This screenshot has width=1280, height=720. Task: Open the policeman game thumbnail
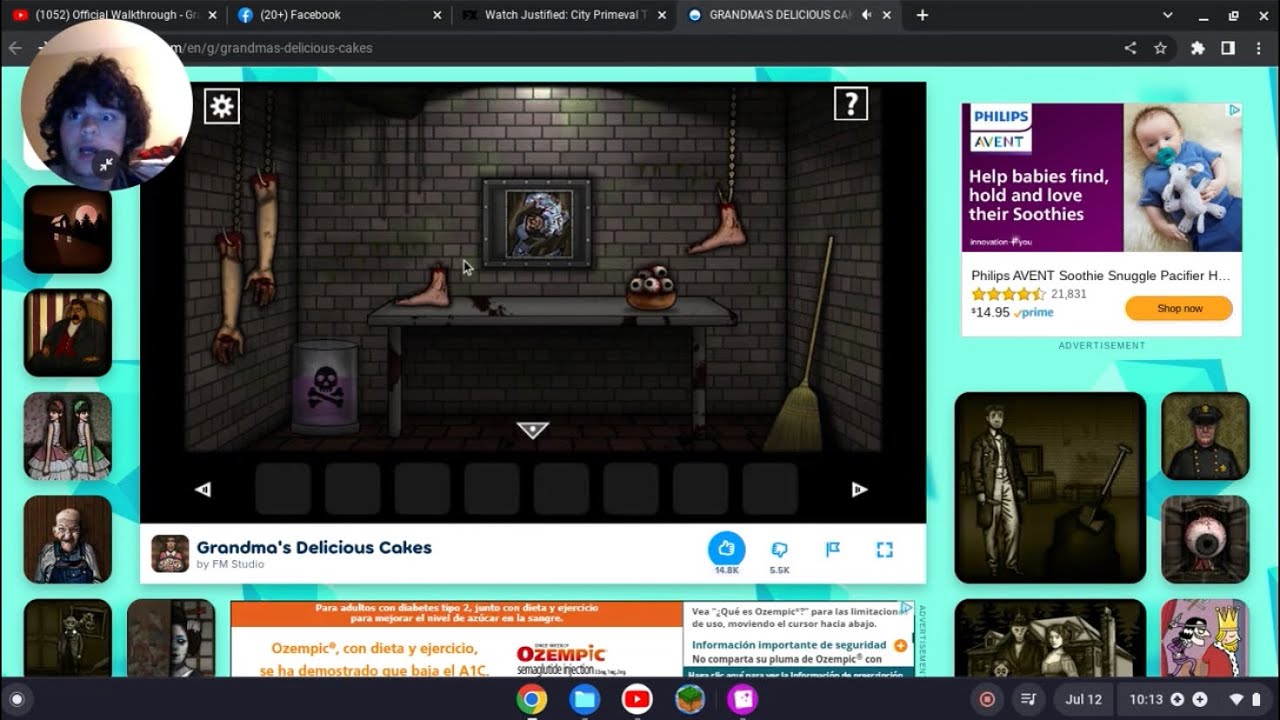tap(1205, 436)
